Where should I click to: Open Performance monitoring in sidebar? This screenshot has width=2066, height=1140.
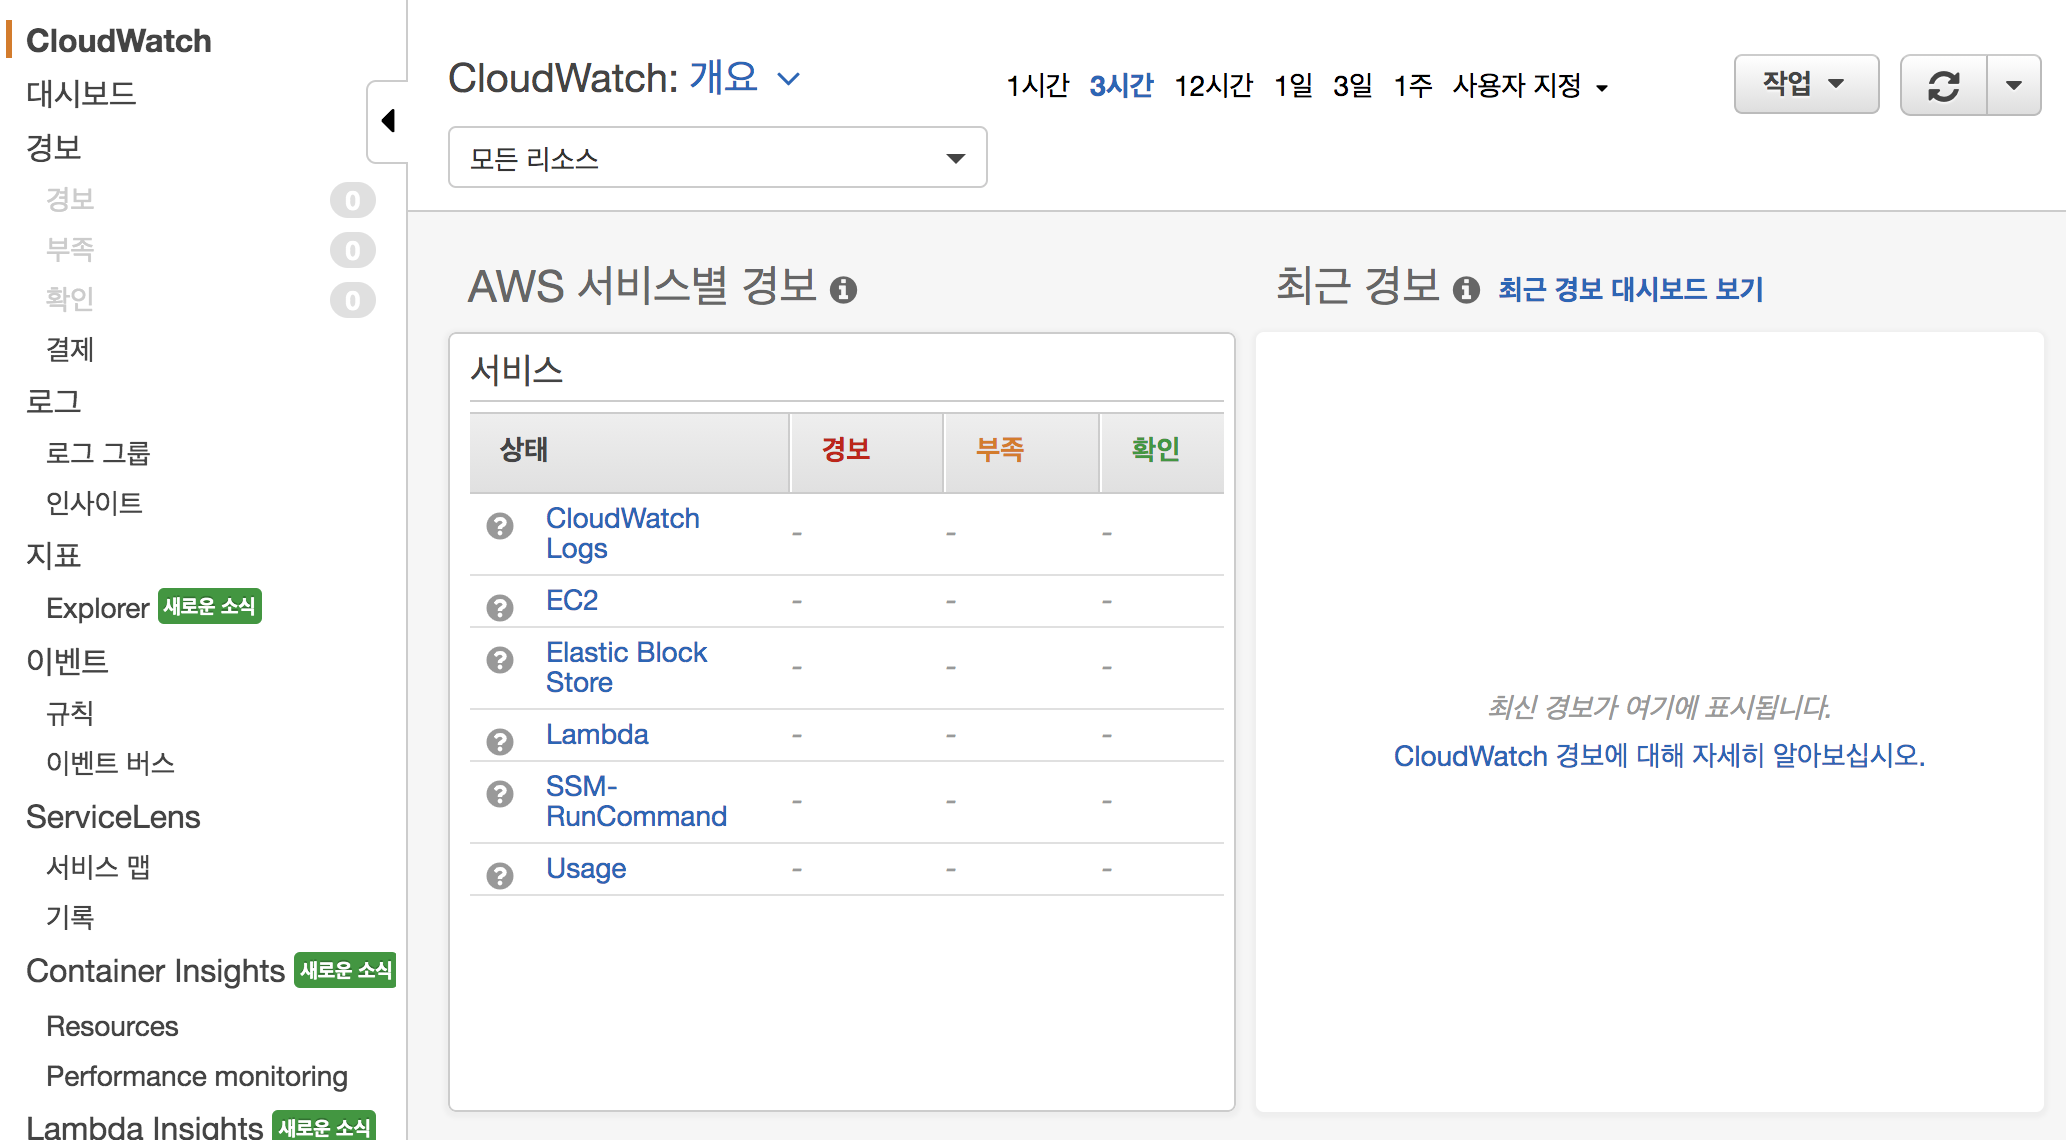tap(197, 1077)
